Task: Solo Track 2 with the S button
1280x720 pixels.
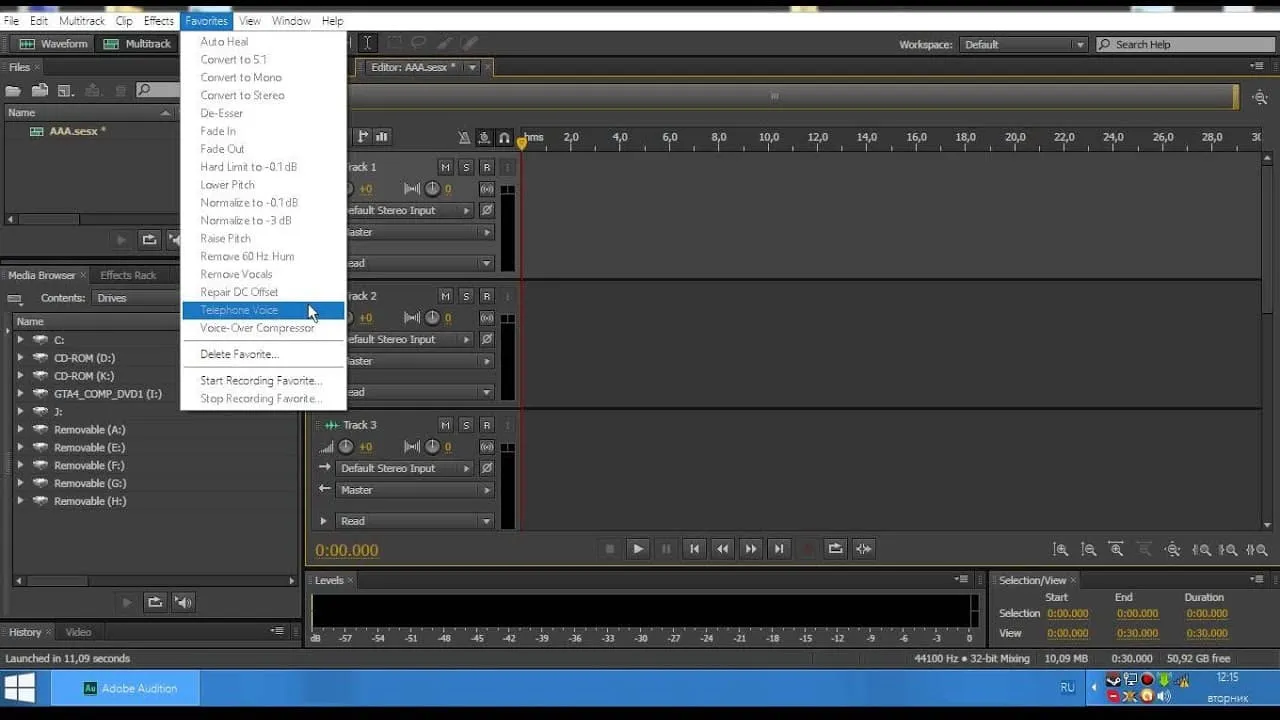Action: click(x=466, y=296)
